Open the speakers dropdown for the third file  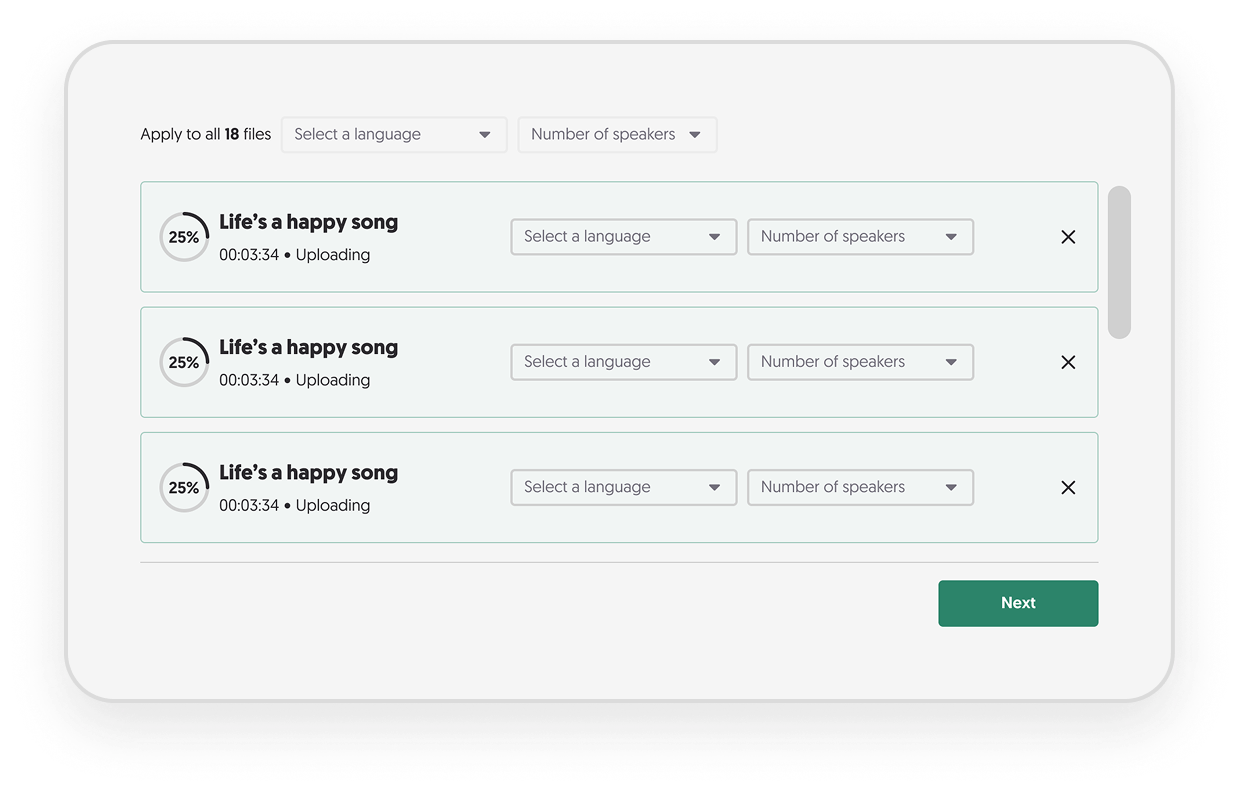coord(860,487)
